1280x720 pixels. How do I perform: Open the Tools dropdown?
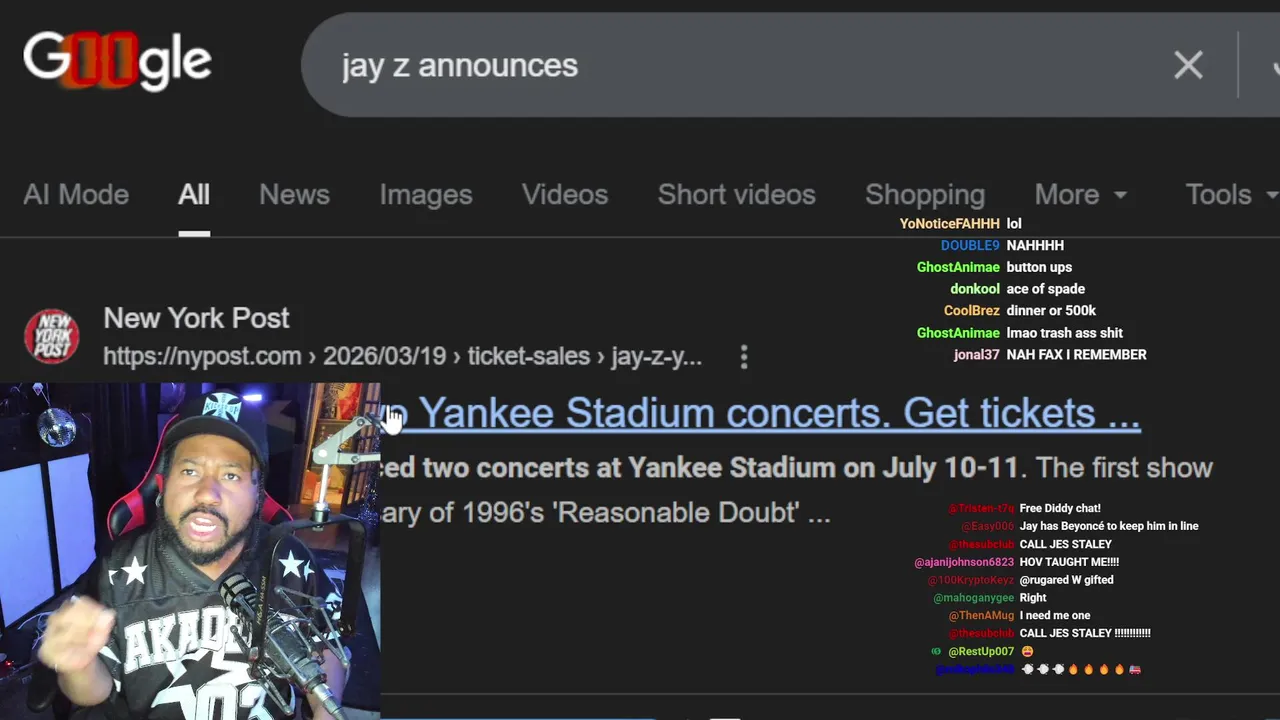1232,194
